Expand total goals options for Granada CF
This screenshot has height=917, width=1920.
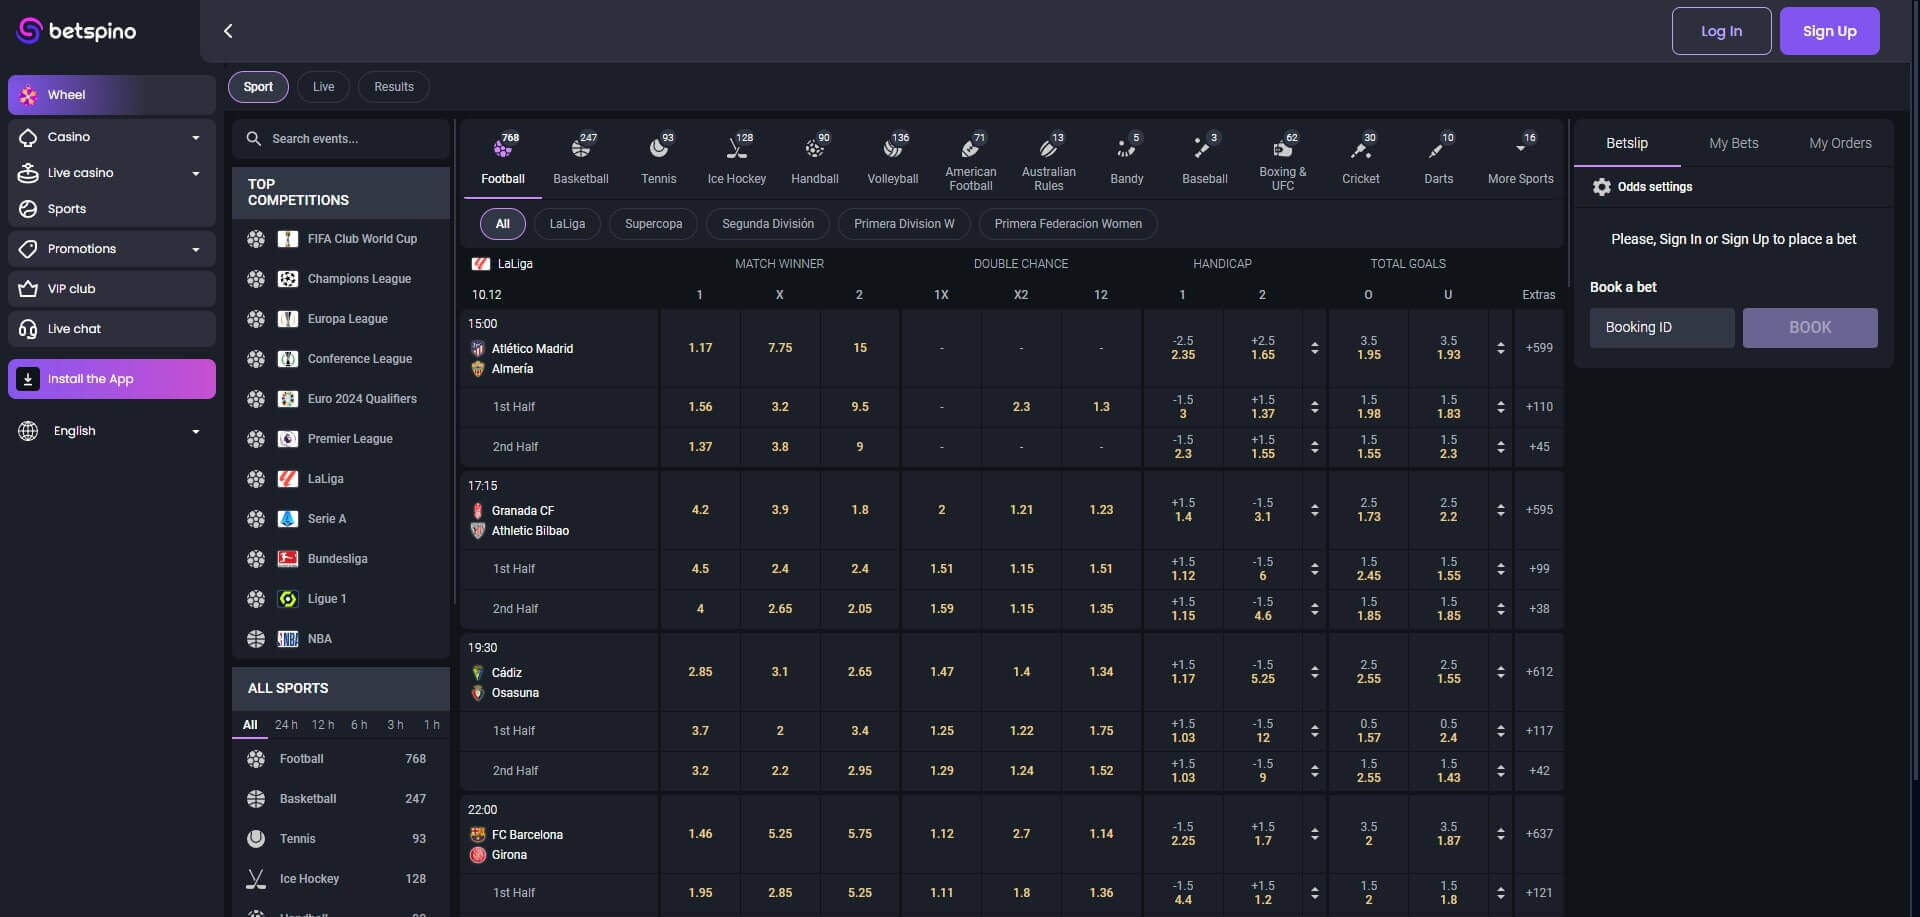(x=1500, y=510)
